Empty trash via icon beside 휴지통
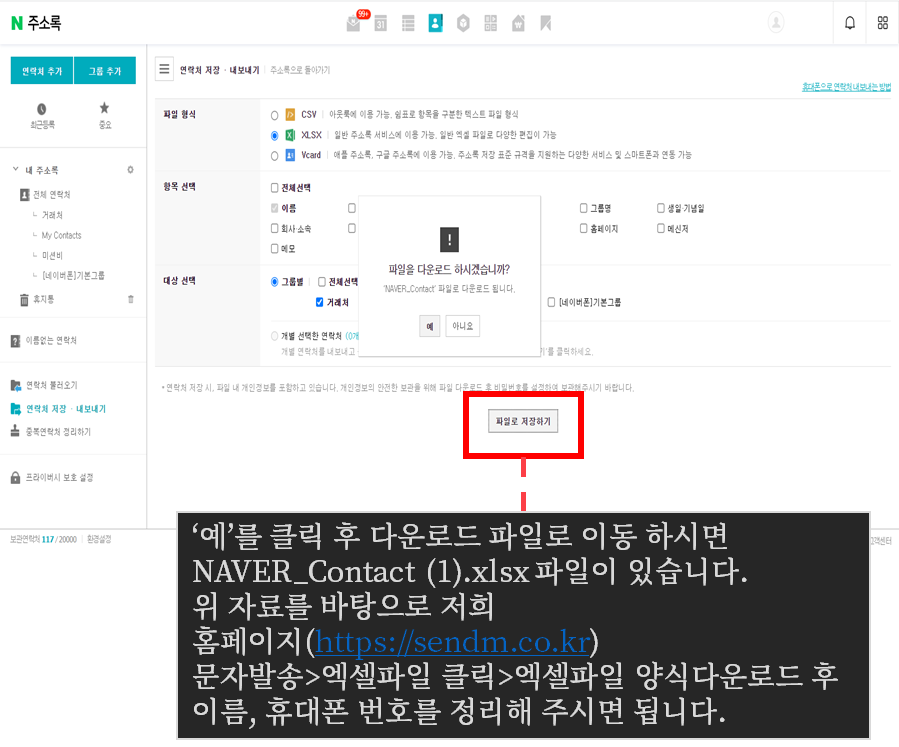The width and height of the screenshot is (899, 747). click(x=131, y=299)
